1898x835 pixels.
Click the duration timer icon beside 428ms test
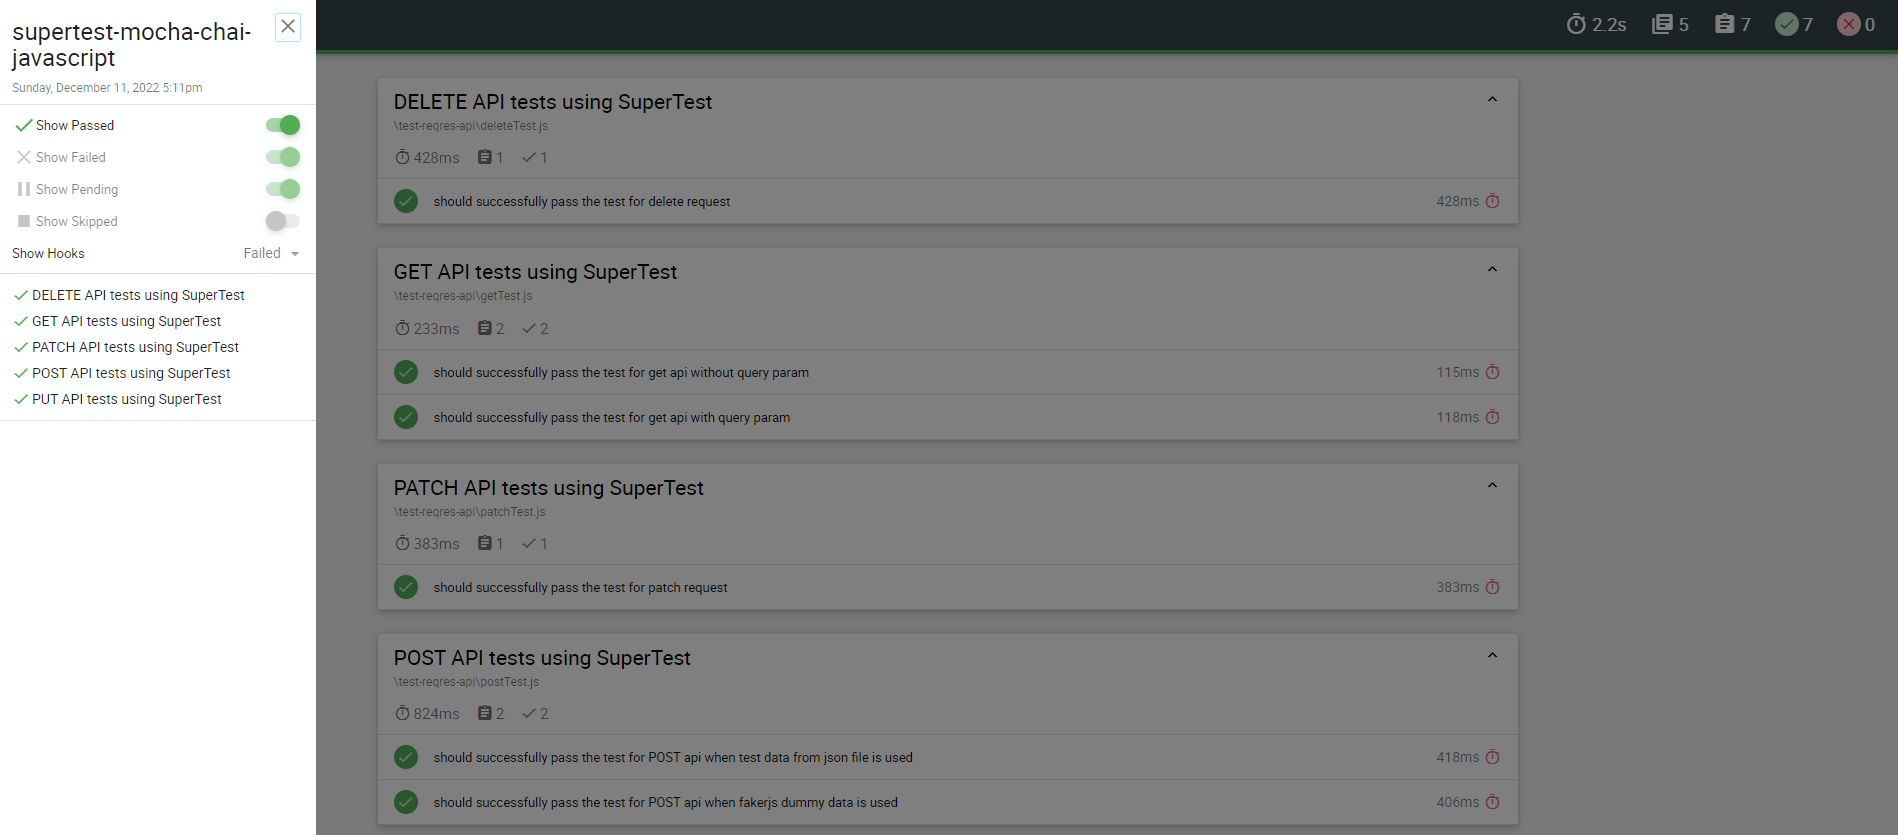point(1492,201)
